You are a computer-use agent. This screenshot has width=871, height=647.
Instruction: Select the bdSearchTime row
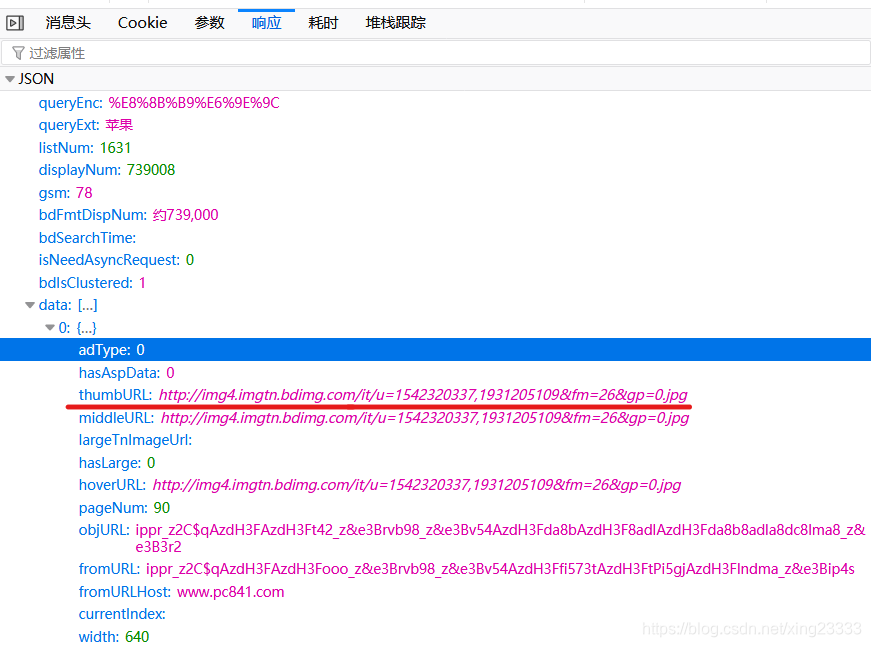(436, 238)
